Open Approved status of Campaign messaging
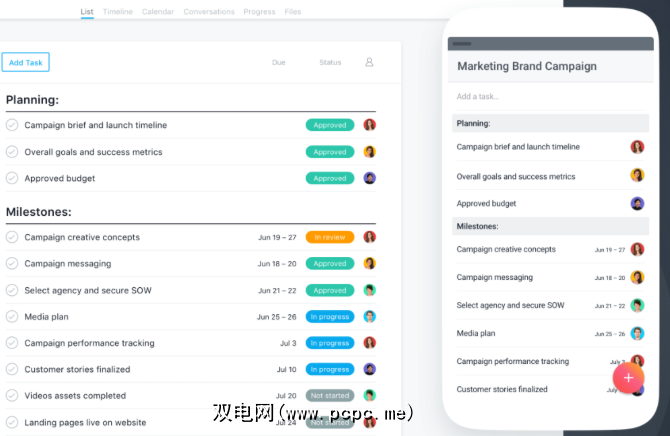 330,263
